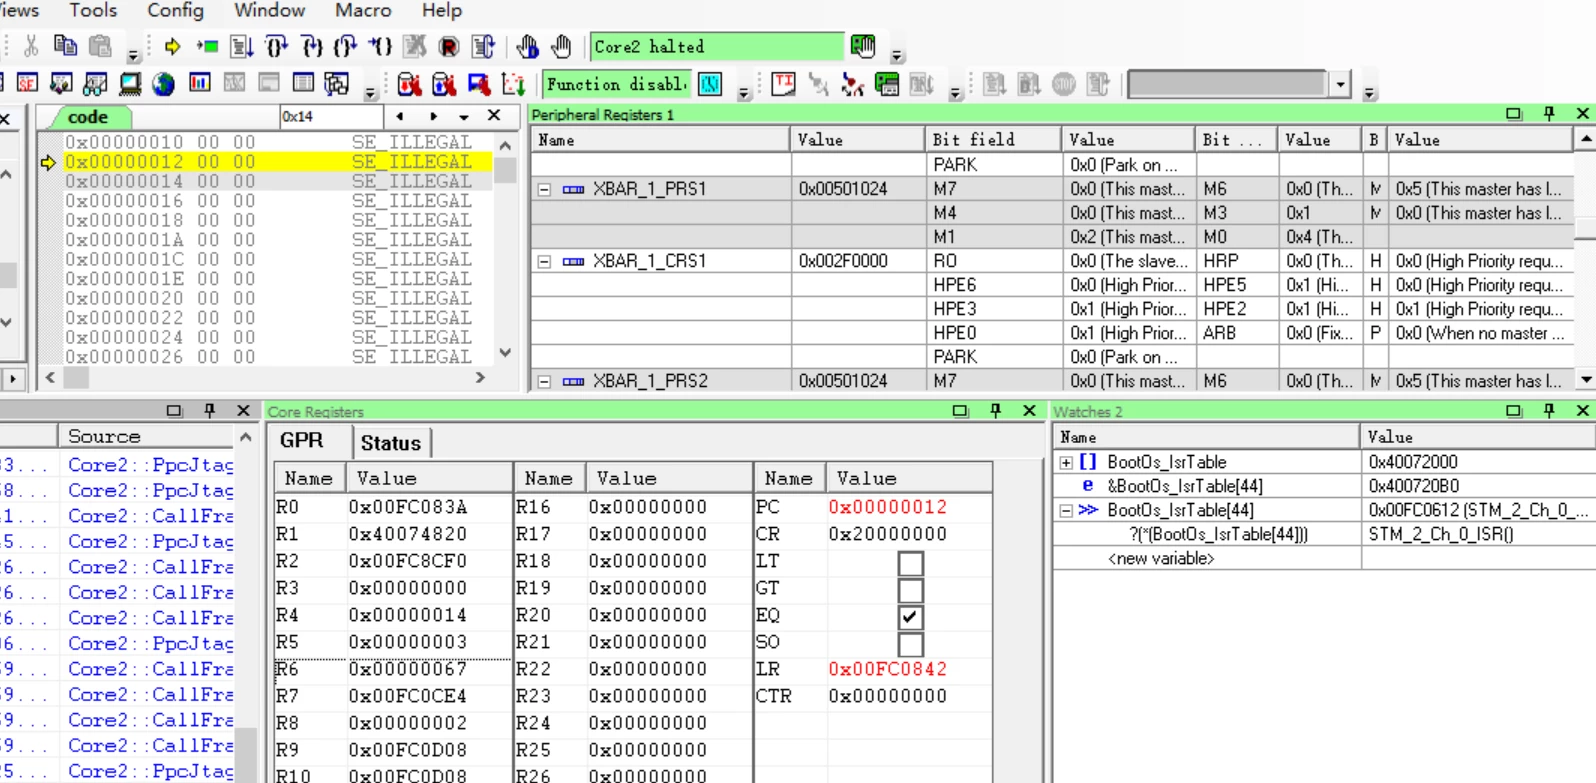Screen dimensions: 1596x783
Task: Click the hand with blue dot breakpoint icon
Action: (x=527, y=46)
